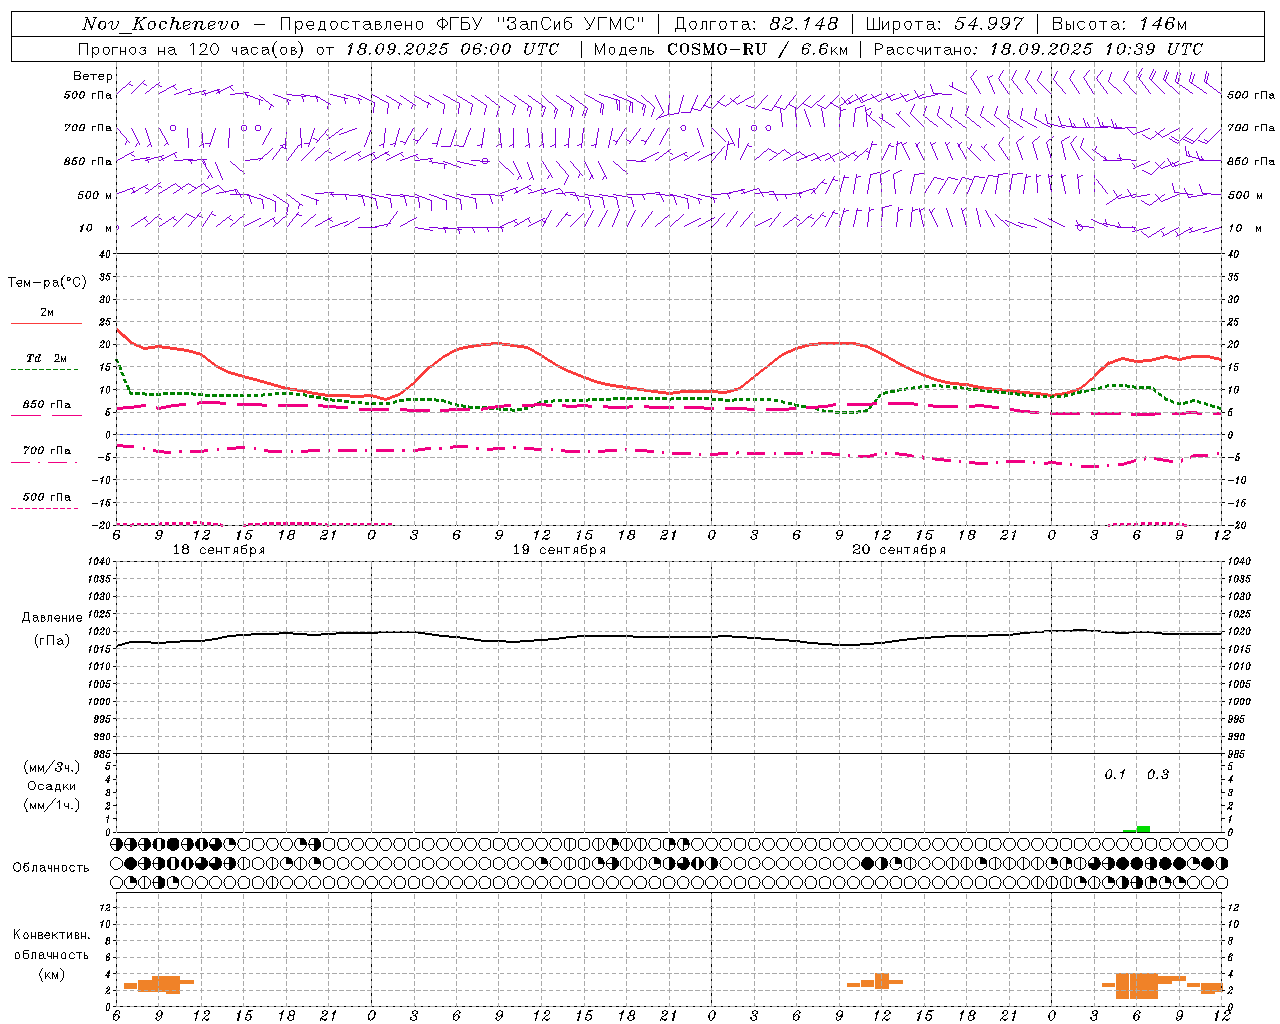
Task: Click the 'Высота: 146м' elevation value
Action: [x=1119, y=24]
